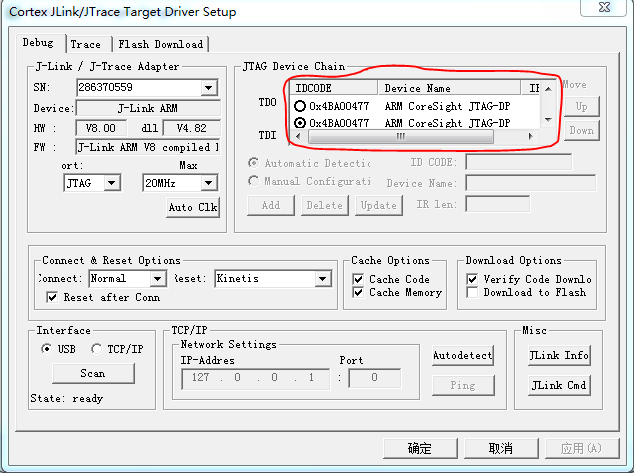Image resolution: width=634 pixels, height=473 pixels.
Task: Open JLink Info
Action: tap(559, 355)
